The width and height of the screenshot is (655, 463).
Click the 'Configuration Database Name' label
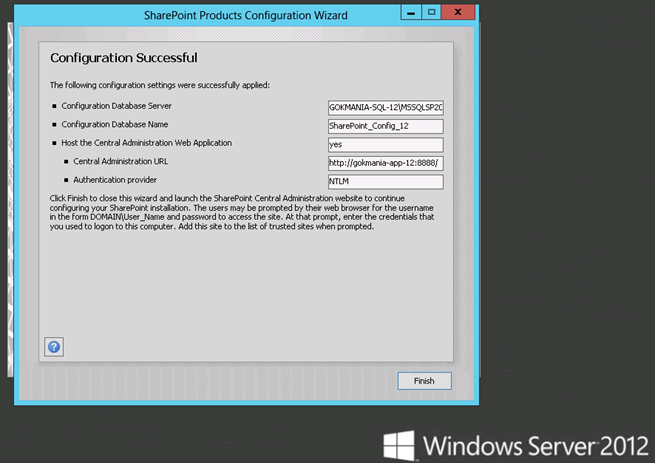click(115, 124)
